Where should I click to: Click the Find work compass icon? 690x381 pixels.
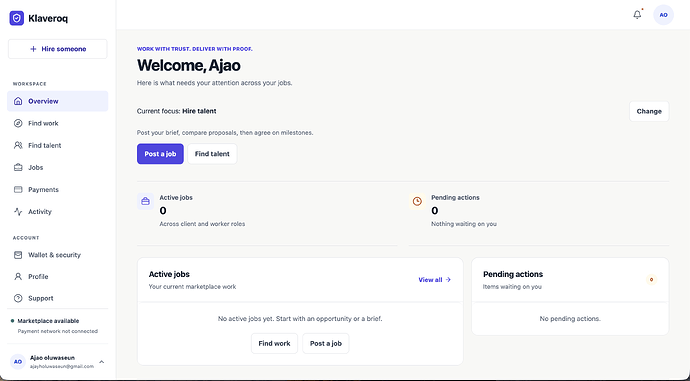(18, 123)
